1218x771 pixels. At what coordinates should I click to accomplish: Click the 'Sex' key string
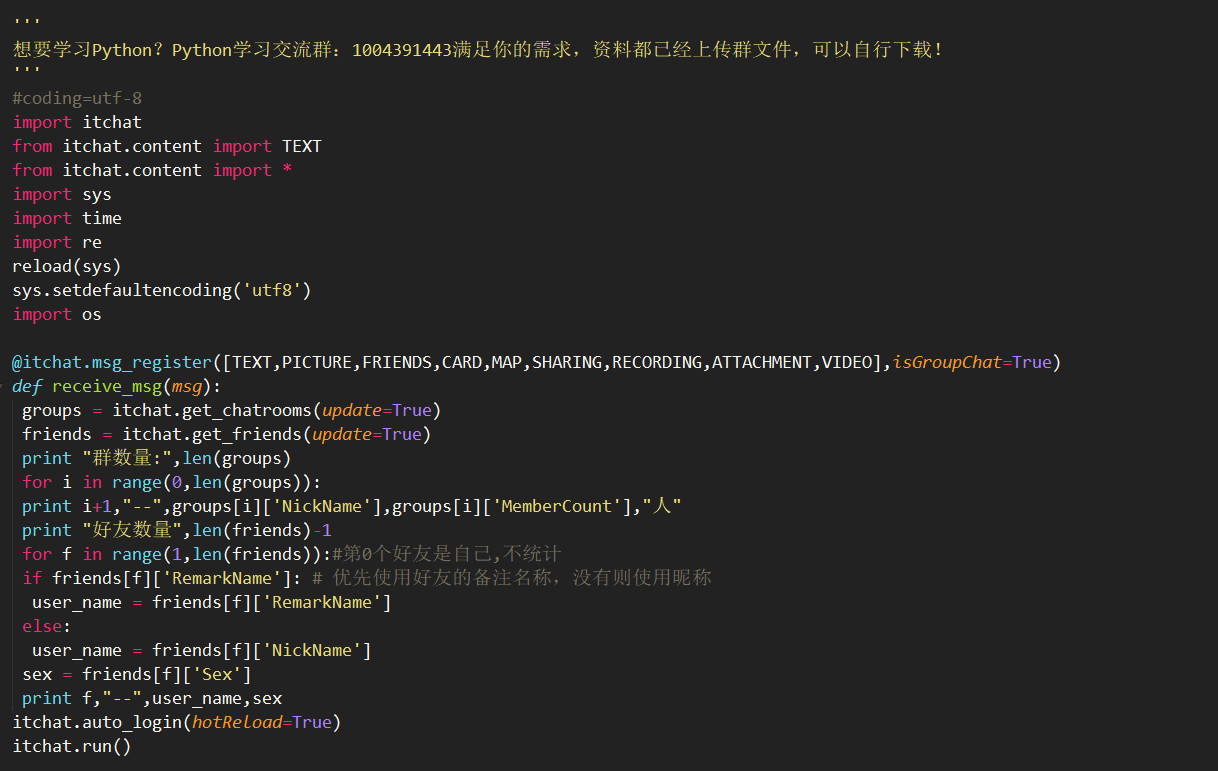217,674
